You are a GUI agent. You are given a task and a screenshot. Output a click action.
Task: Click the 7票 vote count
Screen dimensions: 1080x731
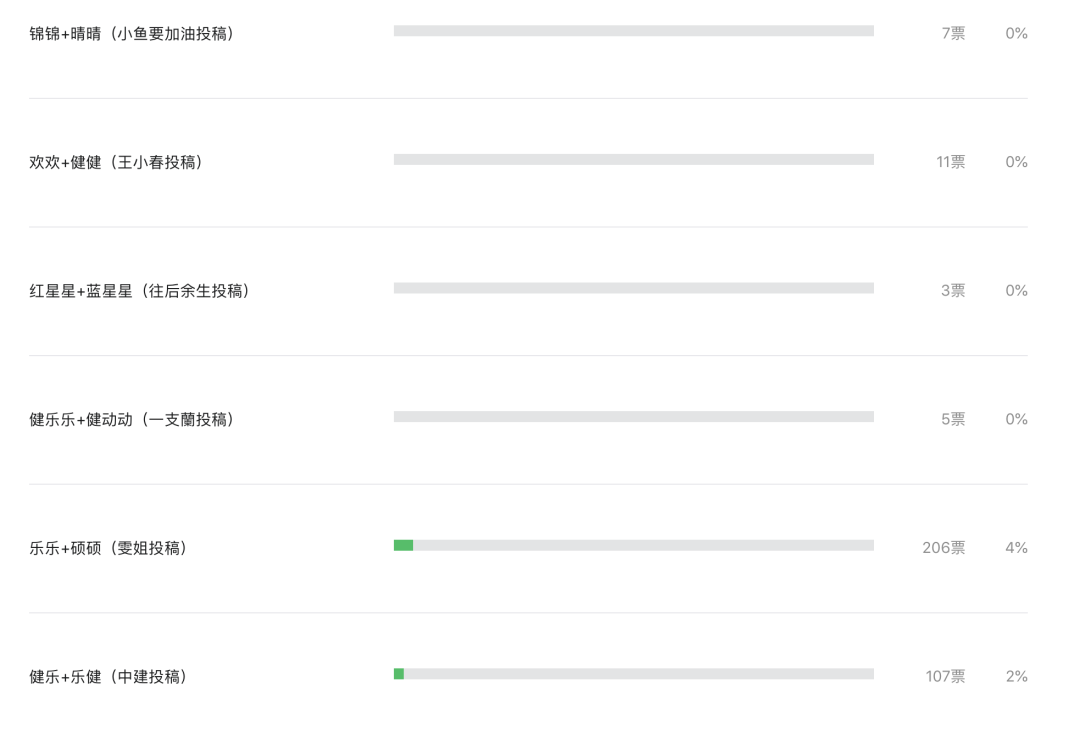point(953,34)
